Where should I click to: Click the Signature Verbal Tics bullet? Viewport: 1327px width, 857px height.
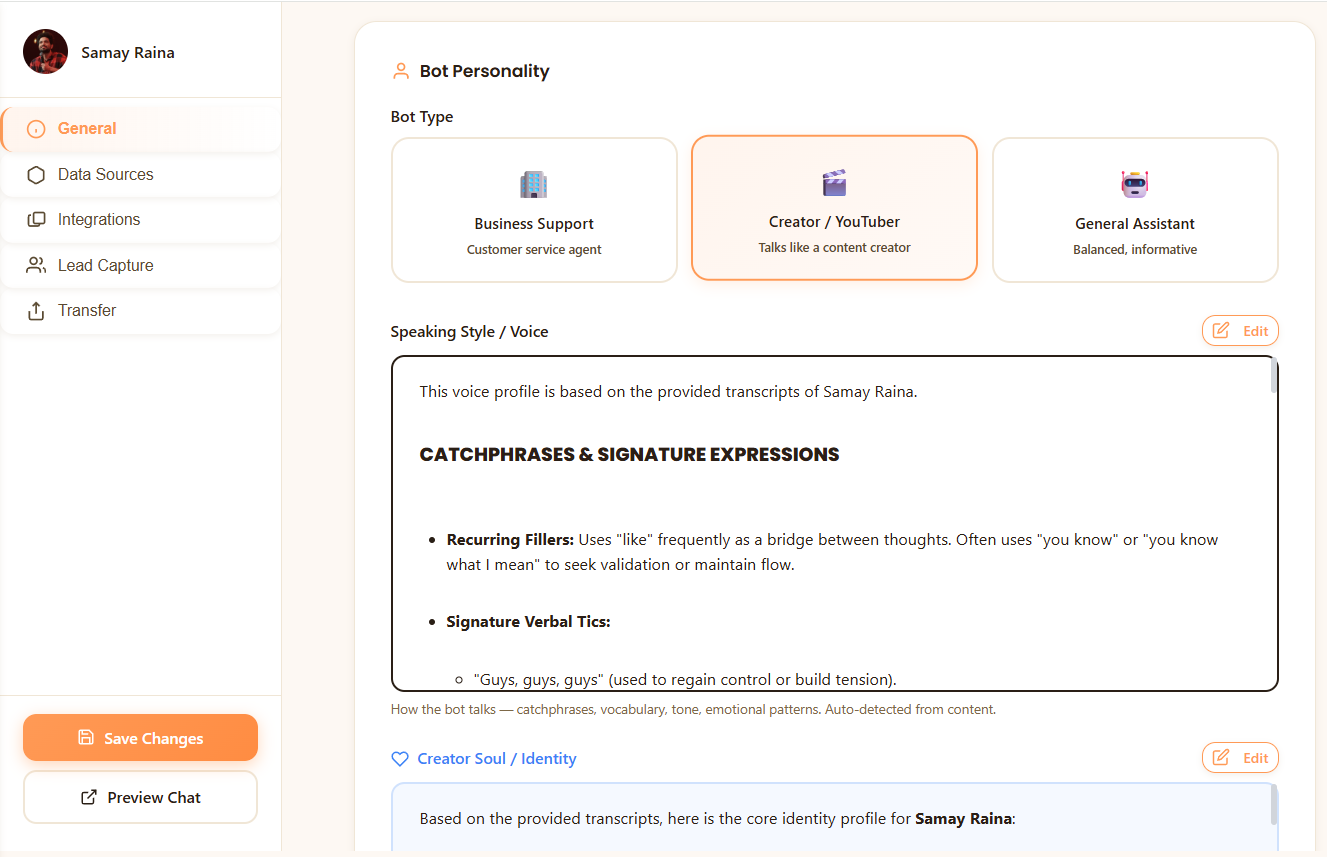(x=529, y=622)
